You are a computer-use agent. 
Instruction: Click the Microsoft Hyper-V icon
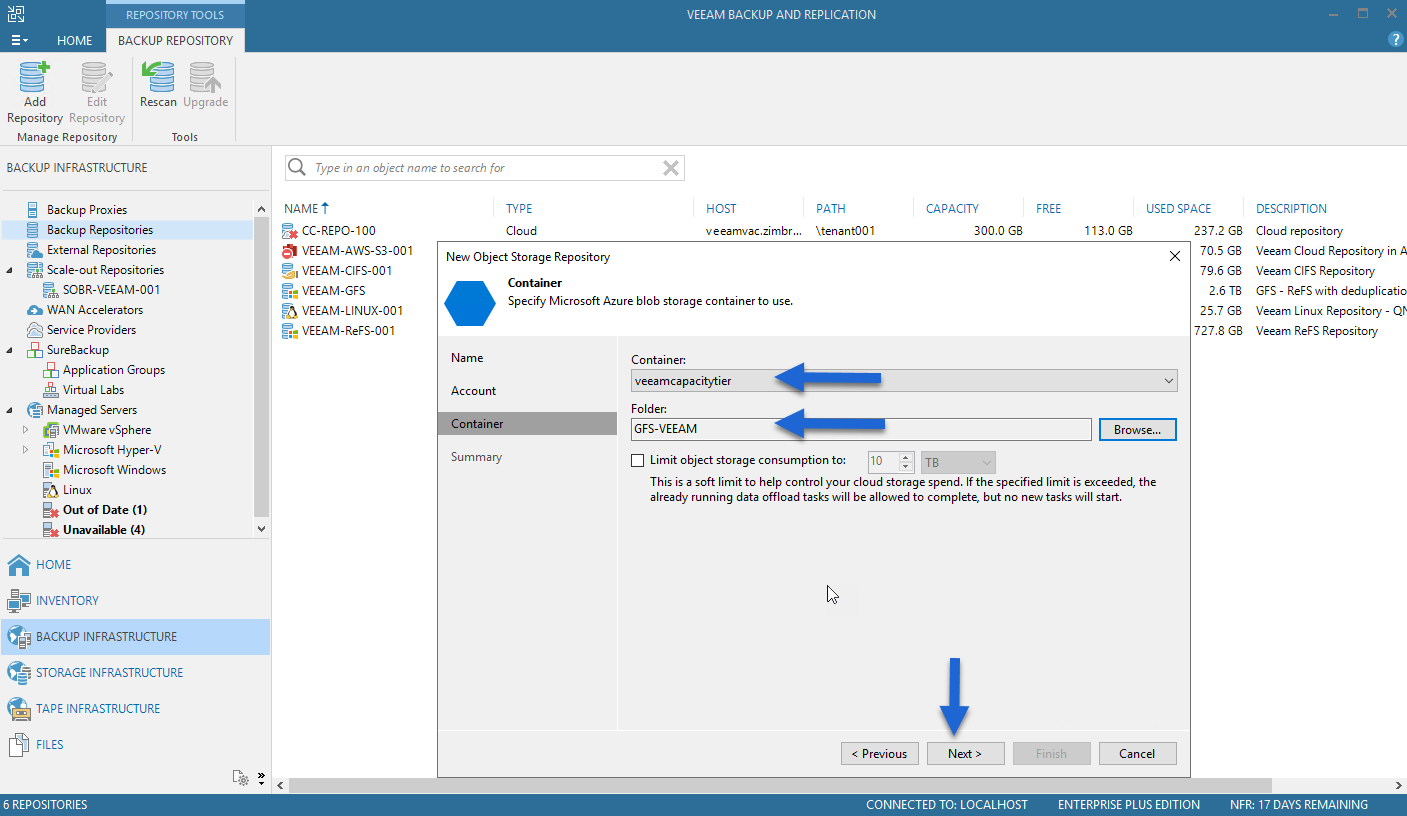click(53, 450)
